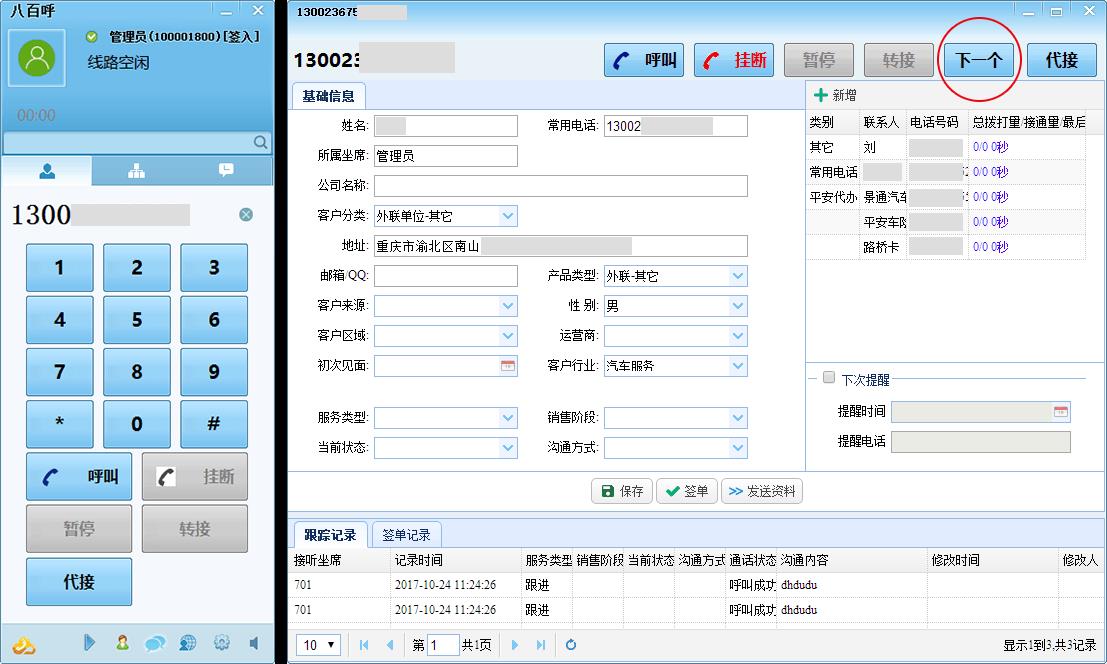This screenshot has height=664, width=1107.
Task: Open the 性别 gender dropdown
Action: [738, 306]
